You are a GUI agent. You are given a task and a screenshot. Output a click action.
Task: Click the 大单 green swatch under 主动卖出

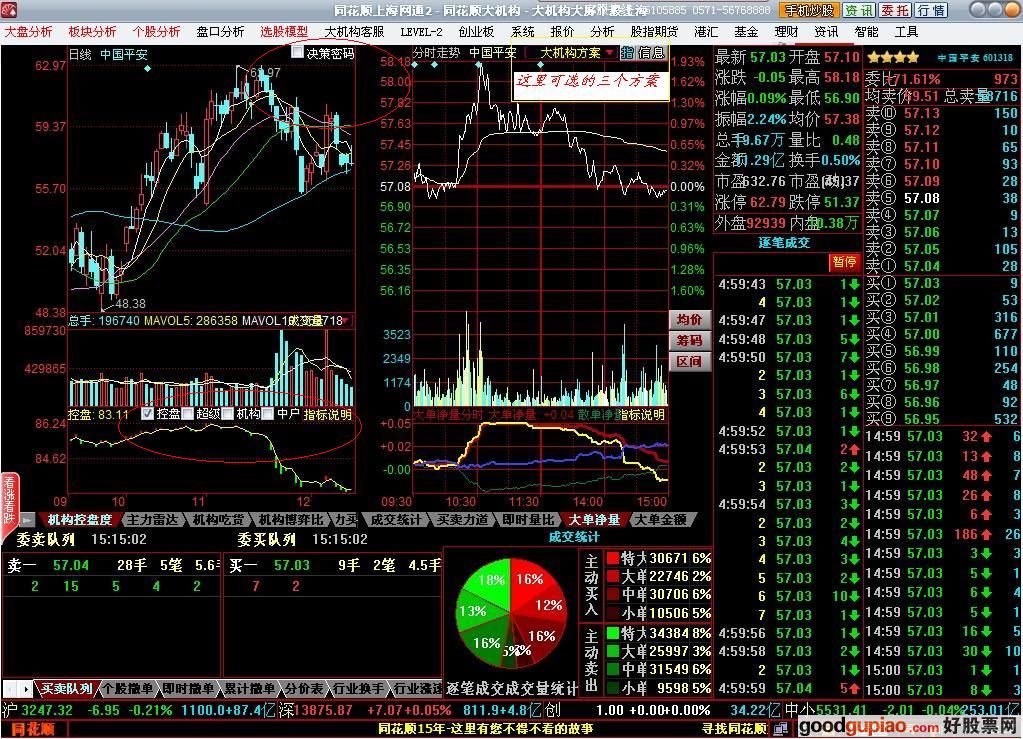pyautogui.click(x=613, y=651)
